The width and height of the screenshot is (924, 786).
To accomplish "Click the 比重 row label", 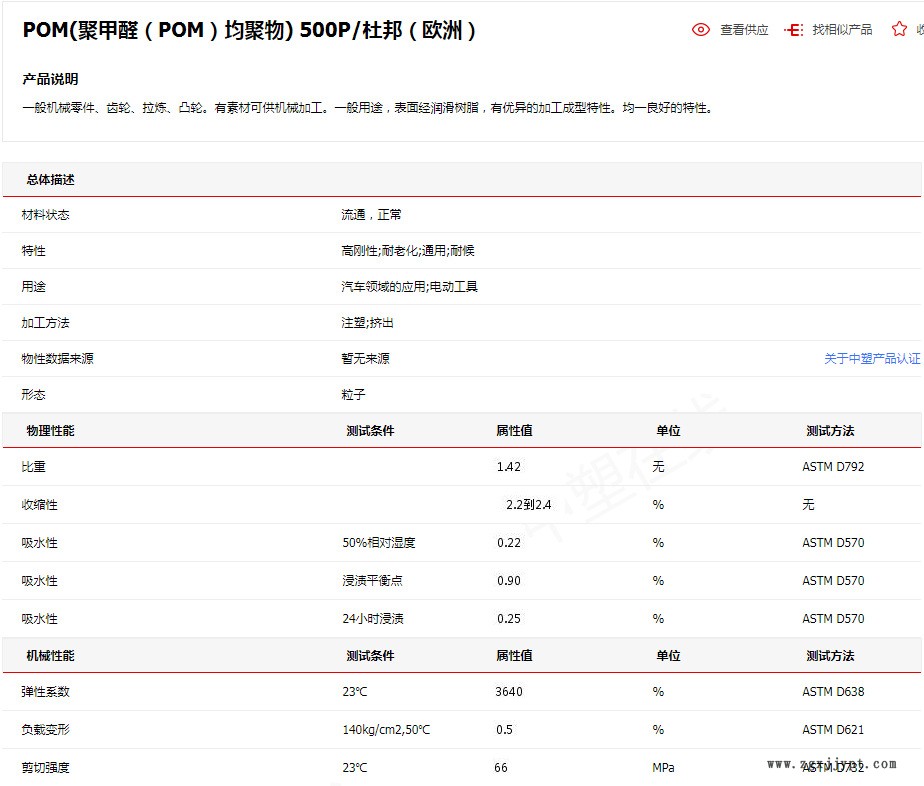I will point(34,467).
